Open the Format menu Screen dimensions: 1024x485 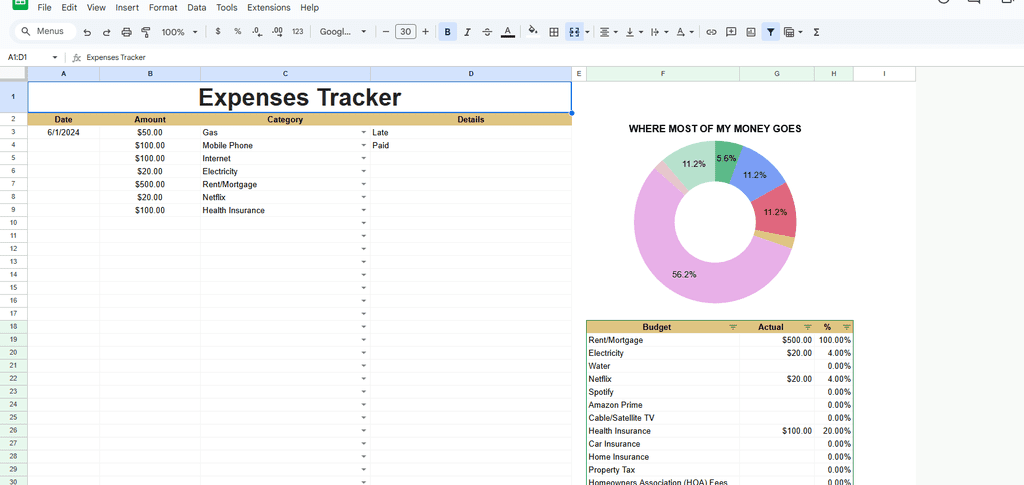tap(163, 8)
